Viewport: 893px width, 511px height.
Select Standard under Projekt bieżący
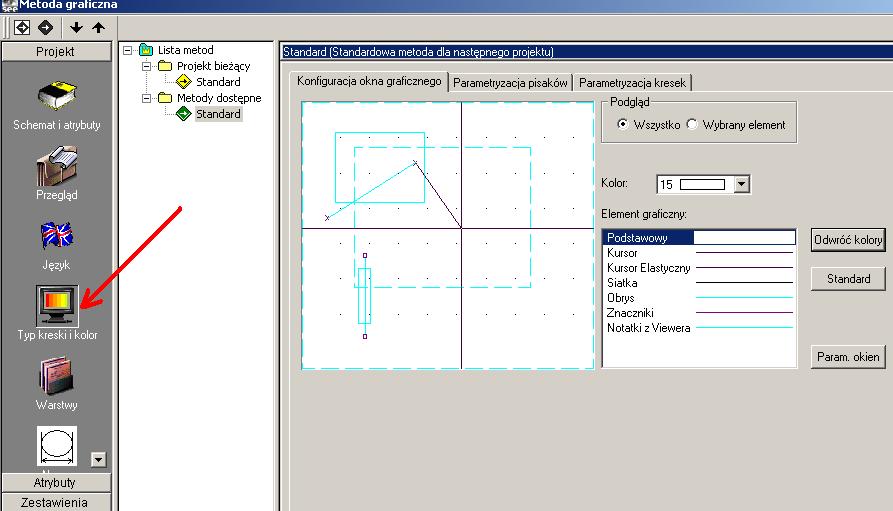[x=218, y=82]
